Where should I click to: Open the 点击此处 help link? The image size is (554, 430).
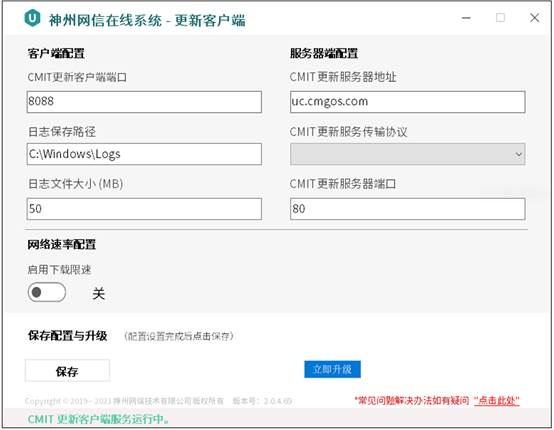(x=496, y=400)
